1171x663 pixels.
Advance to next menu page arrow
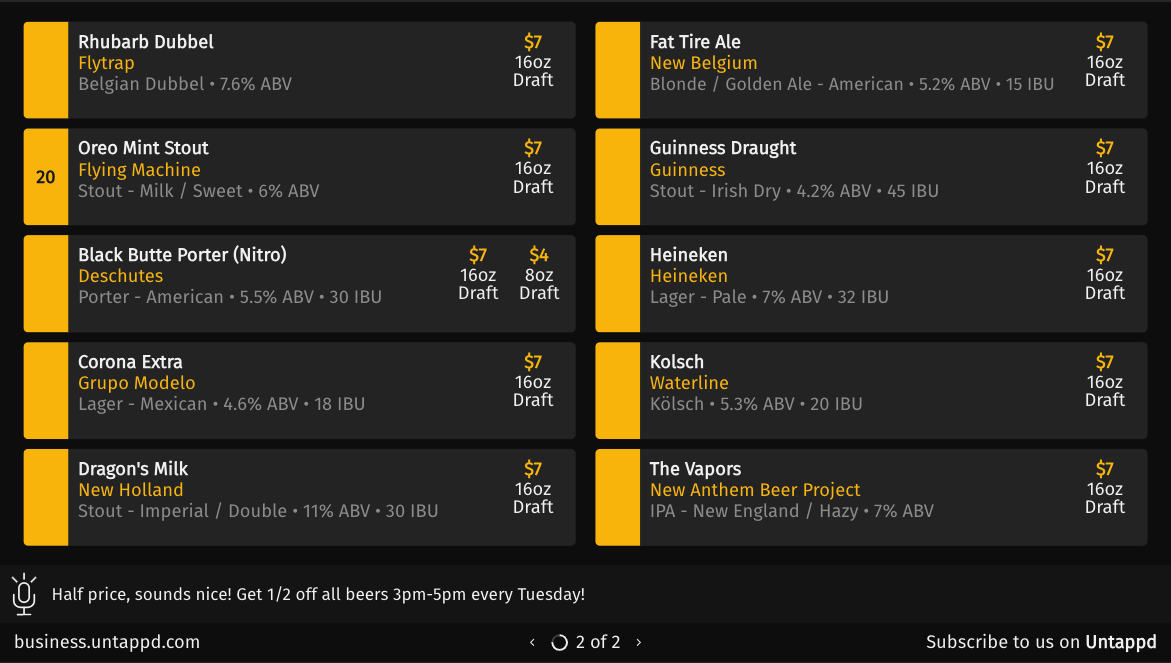639,642
